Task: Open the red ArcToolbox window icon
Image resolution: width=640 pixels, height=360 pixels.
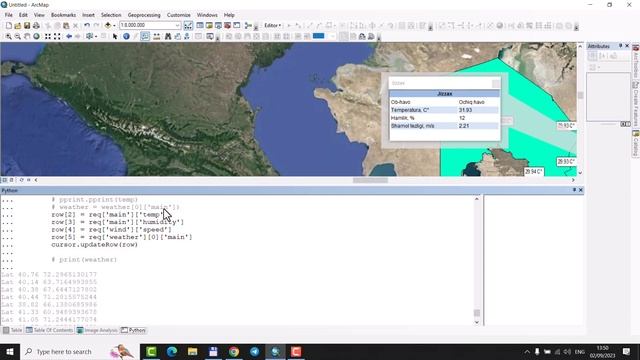Action: pos(227,26)
